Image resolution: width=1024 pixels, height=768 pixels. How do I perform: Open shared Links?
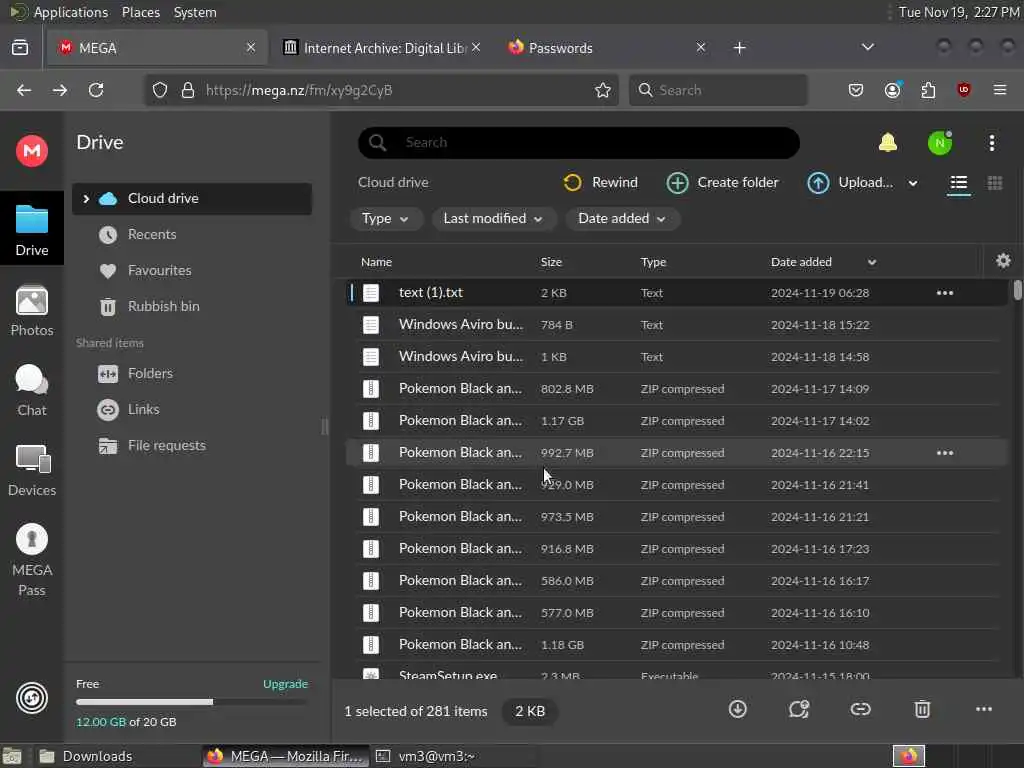144,409
